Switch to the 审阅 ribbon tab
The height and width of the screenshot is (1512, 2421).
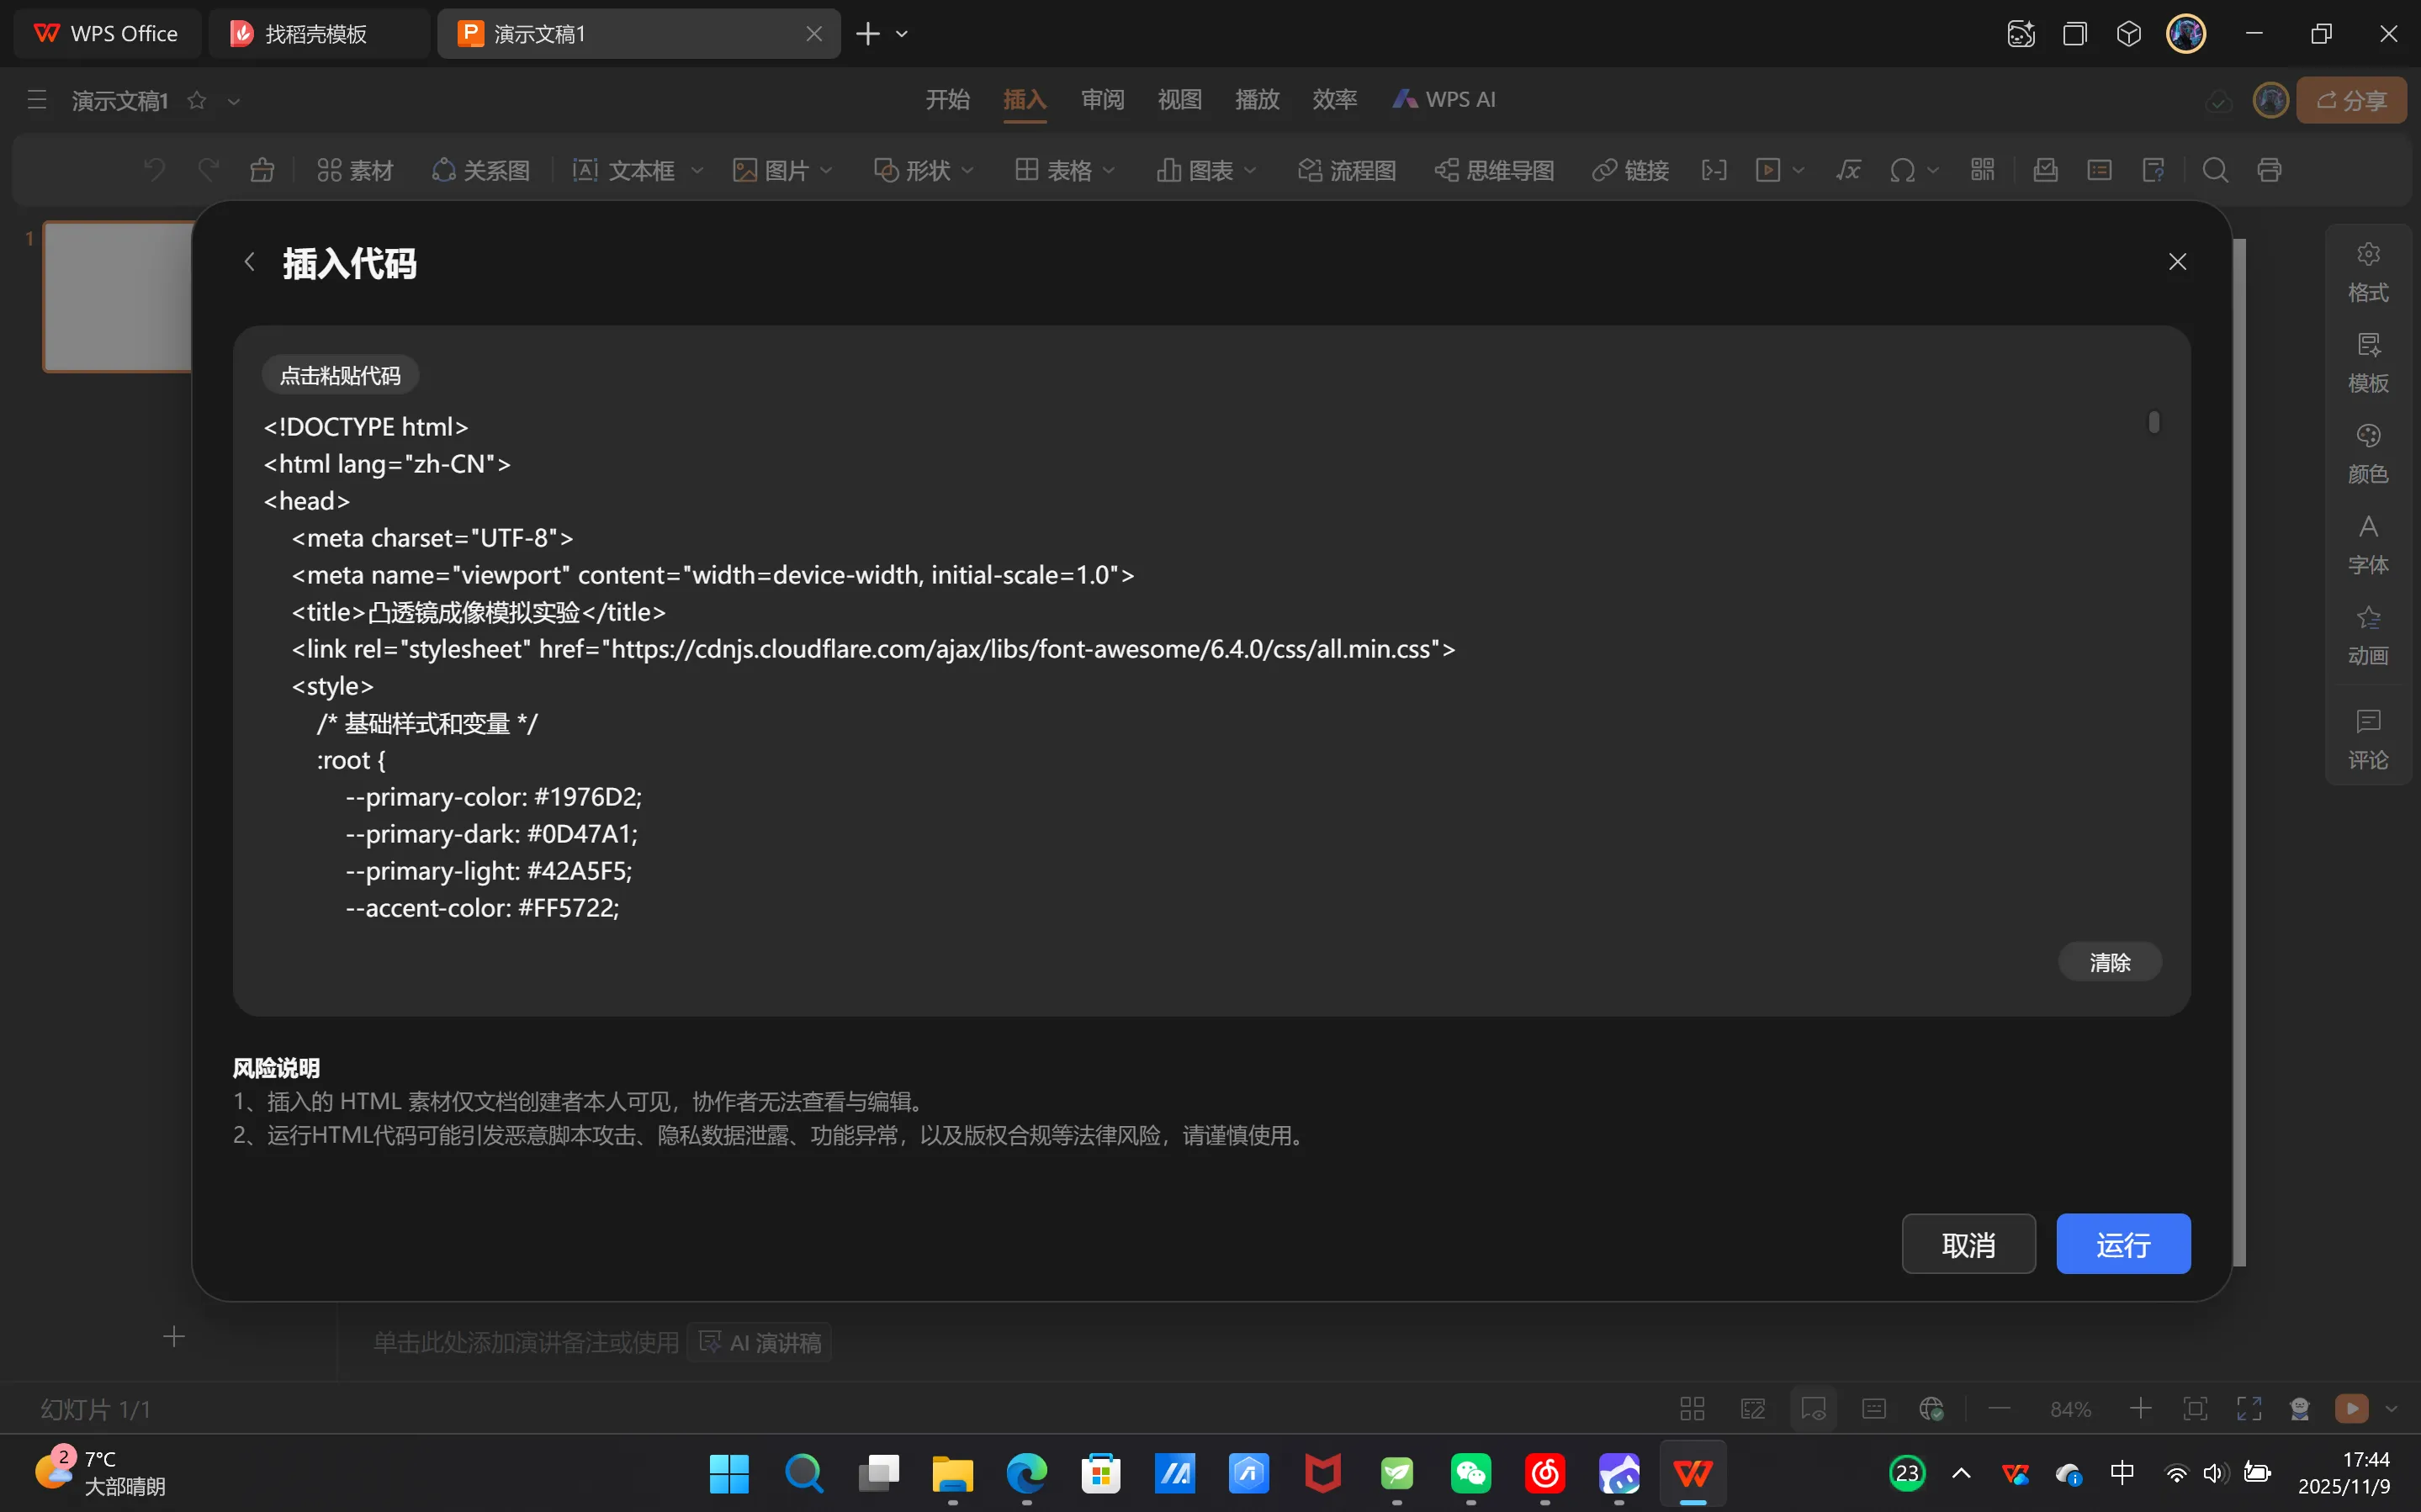(x=1102, y=99)
